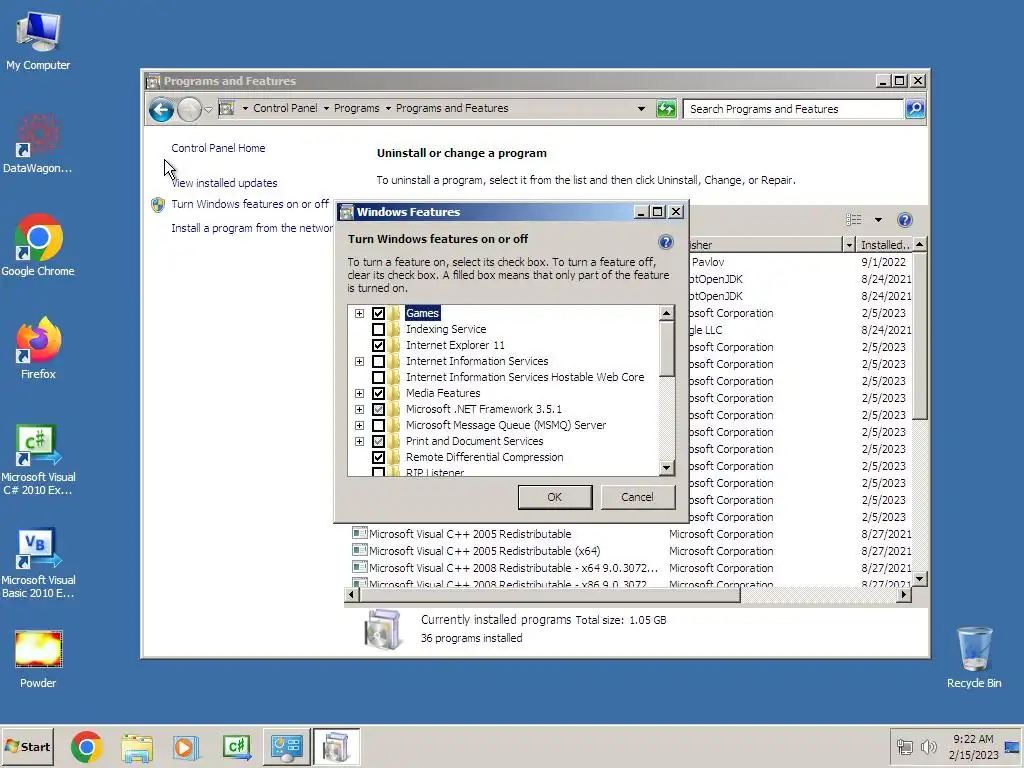
Task: Open DataWagon desktop shortcut
Action: [x=37, y=144]
